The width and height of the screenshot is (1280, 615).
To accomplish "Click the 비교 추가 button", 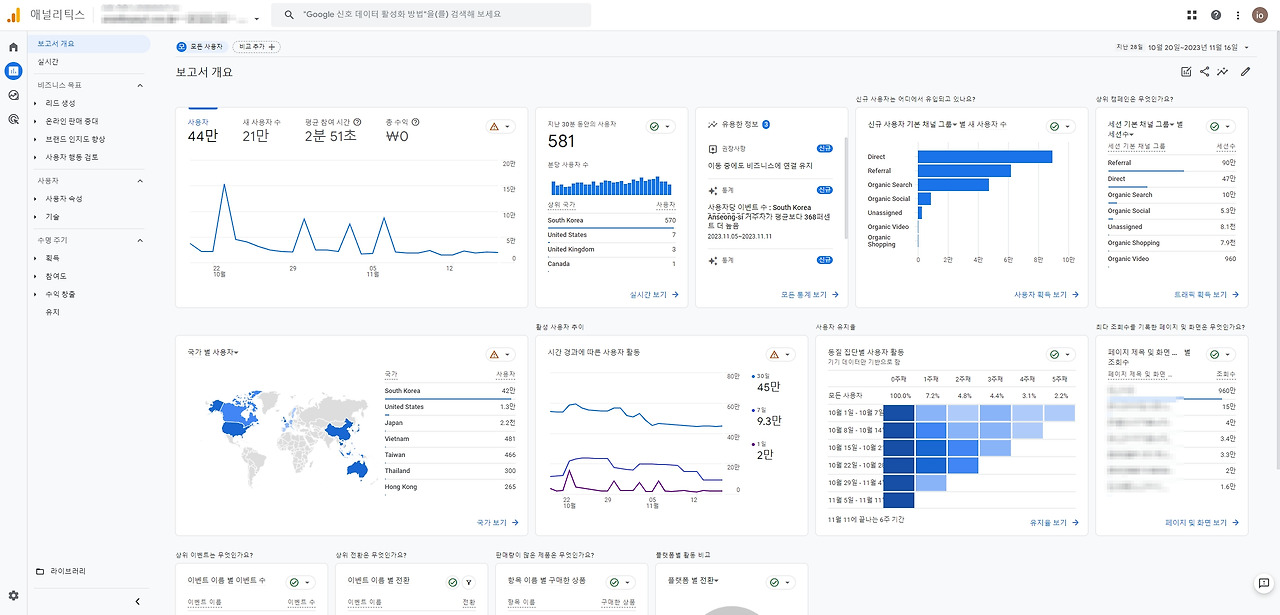I will click(x=257, y=47).
